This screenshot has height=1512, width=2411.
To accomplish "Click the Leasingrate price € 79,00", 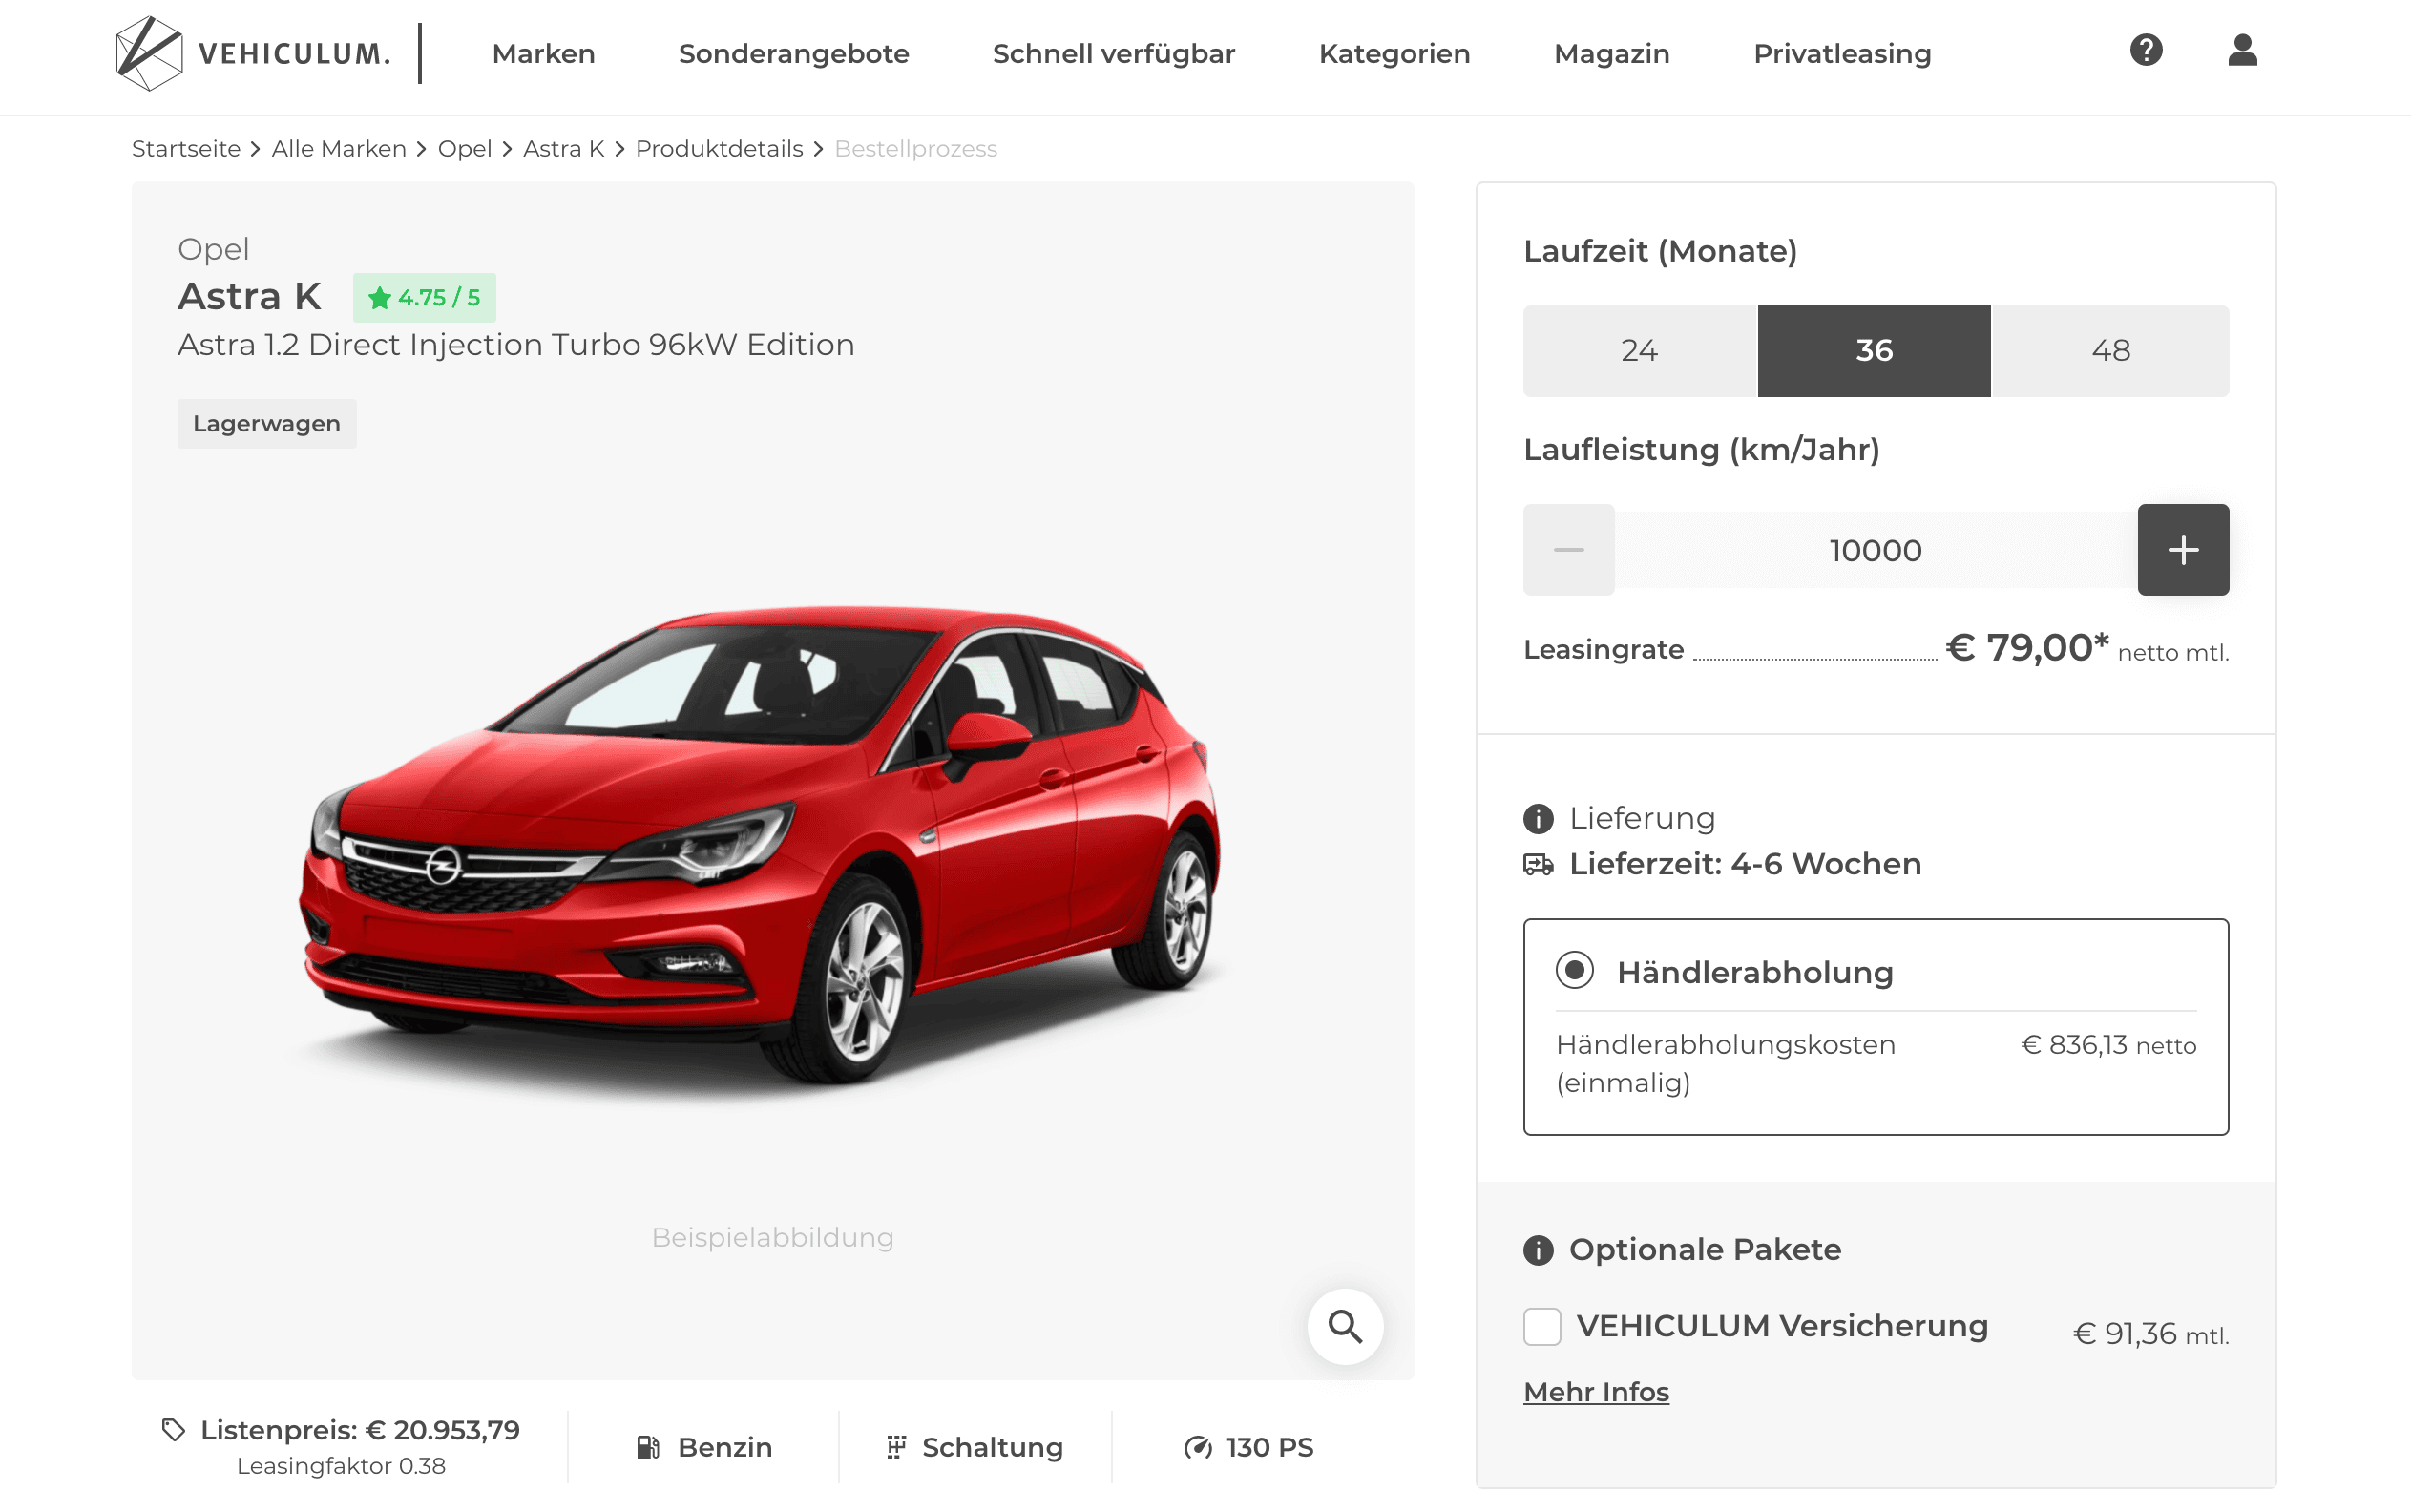I will point(2027,648).
